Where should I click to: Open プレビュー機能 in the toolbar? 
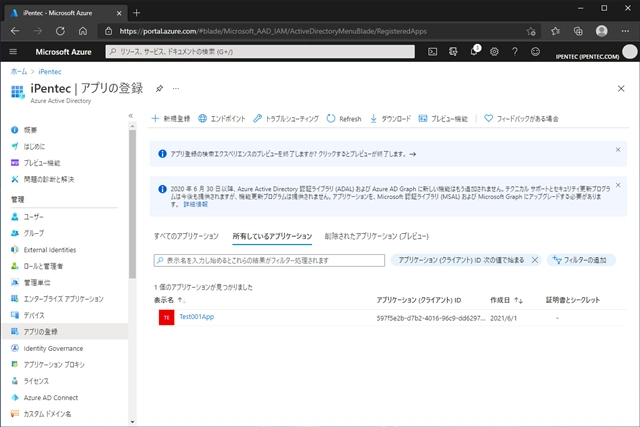click(x=443, y=119)
